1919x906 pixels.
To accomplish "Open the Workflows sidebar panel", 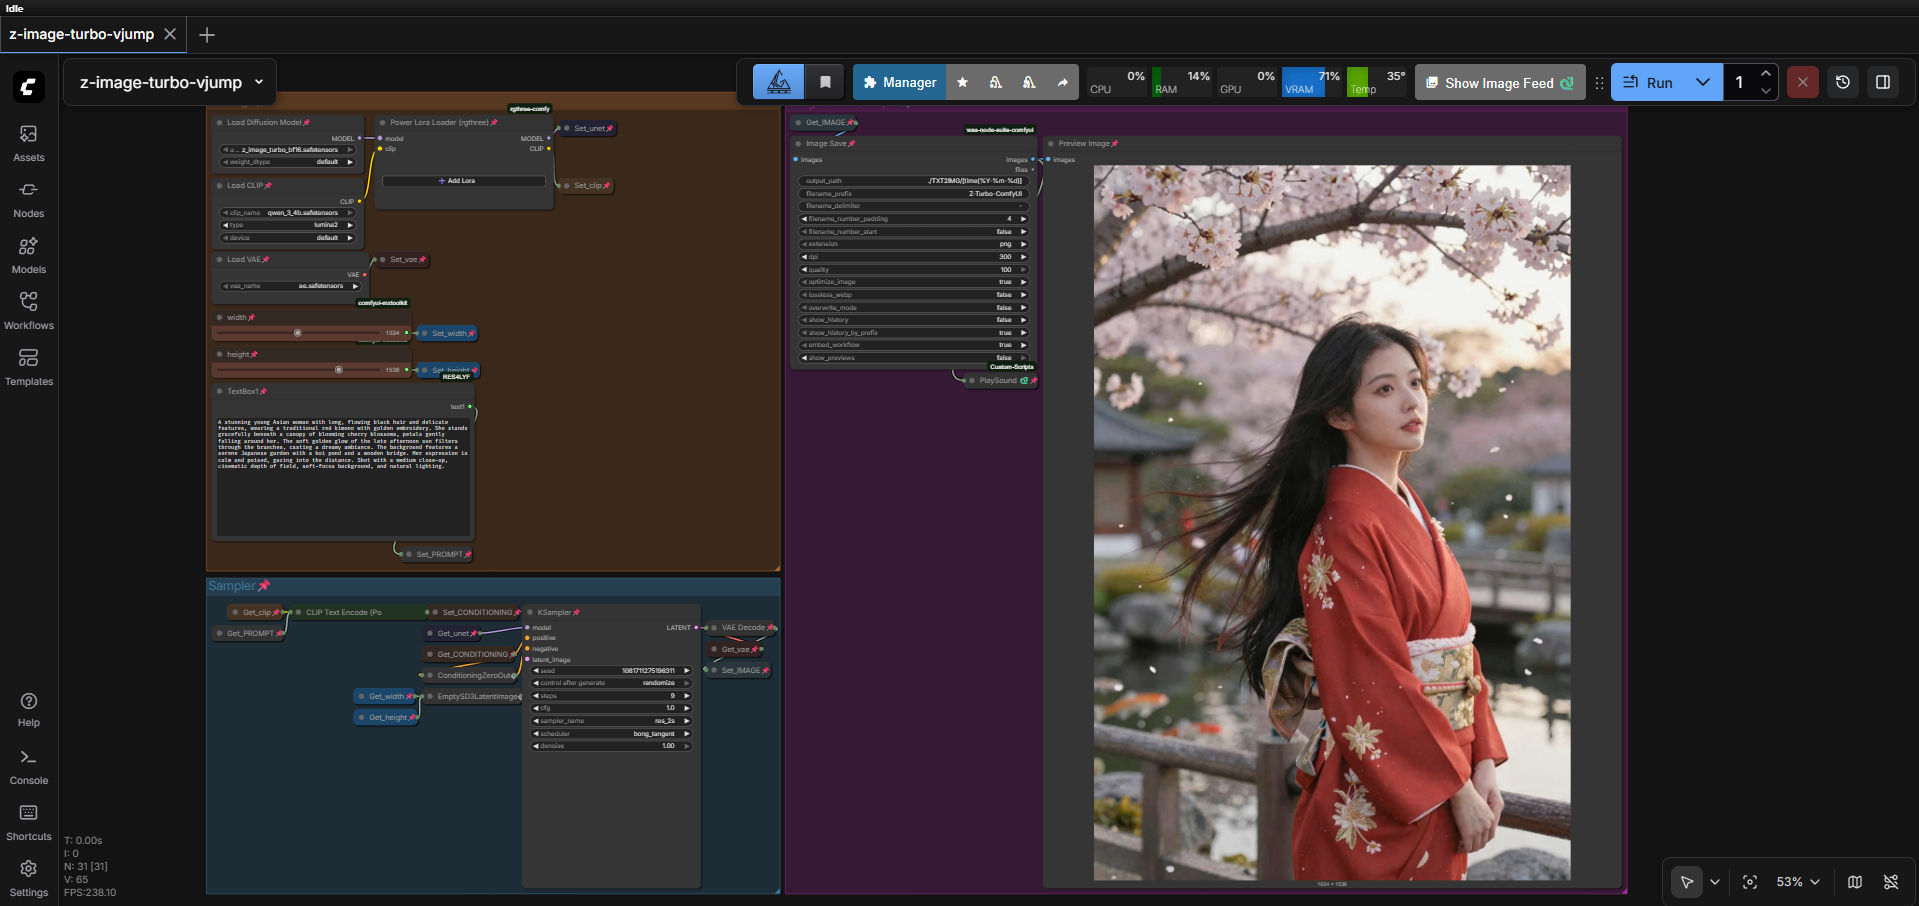I will point(28,311).
